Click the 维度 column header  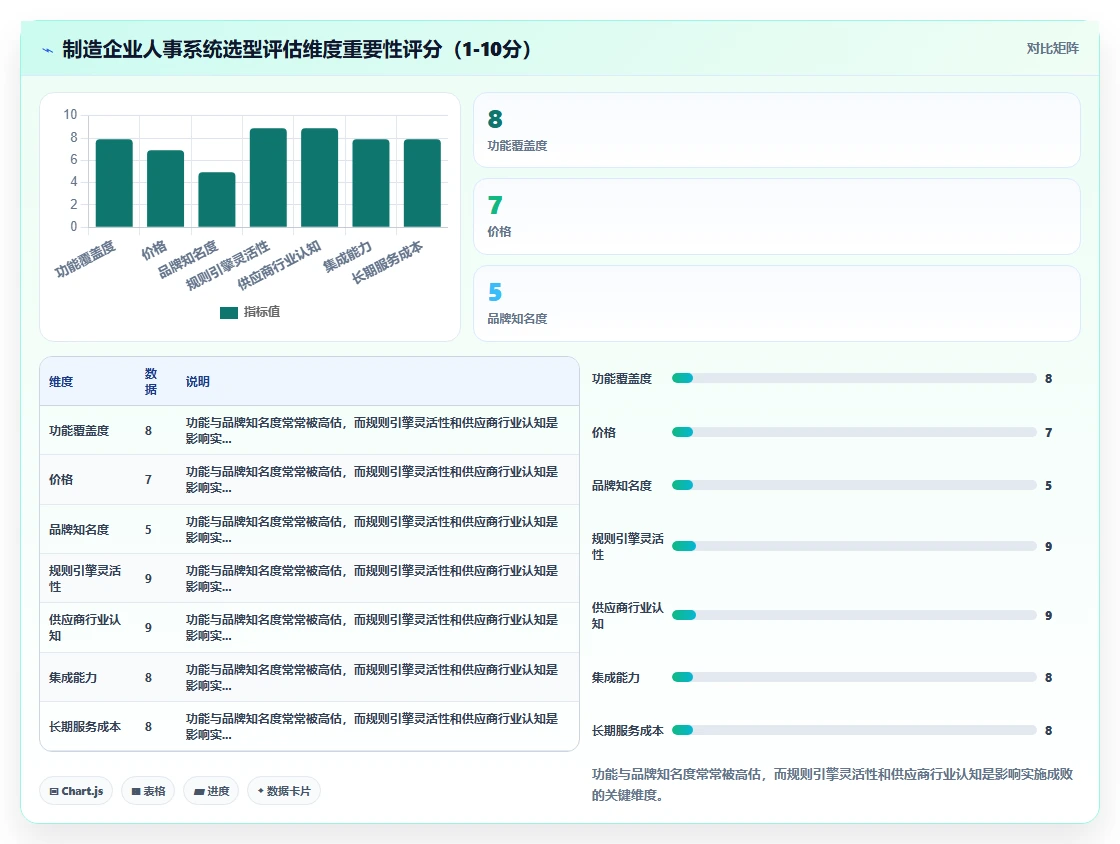[61, 382]
